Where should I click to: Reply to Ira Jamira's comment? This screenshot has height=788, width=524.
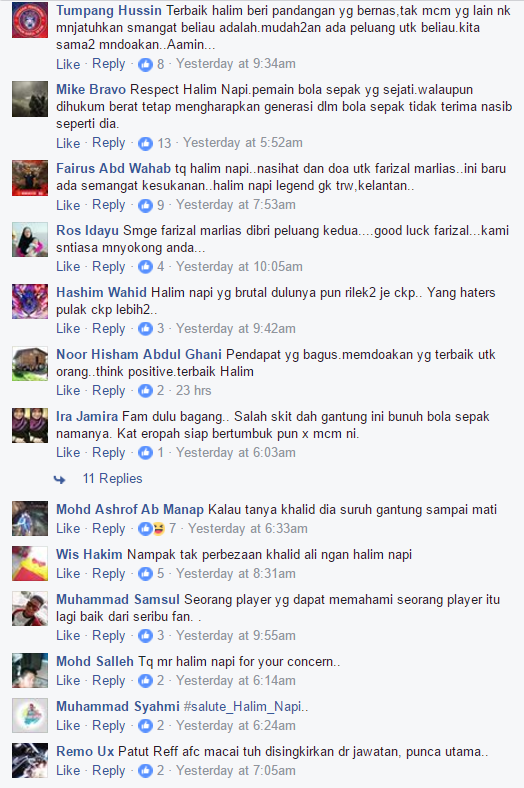click(x=109, y=452)
